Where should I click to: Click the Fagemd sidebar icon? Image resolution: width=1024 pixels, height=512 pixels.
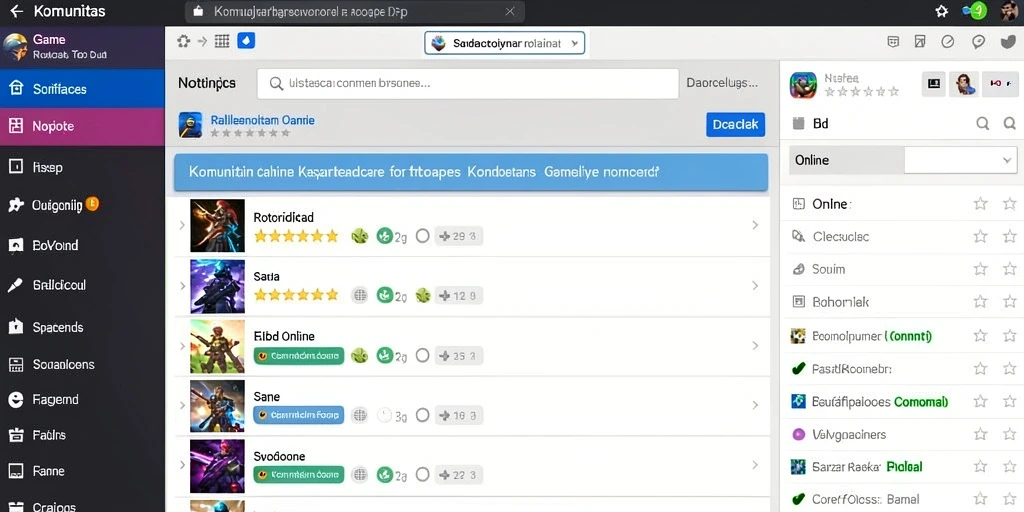pos(15,400)
